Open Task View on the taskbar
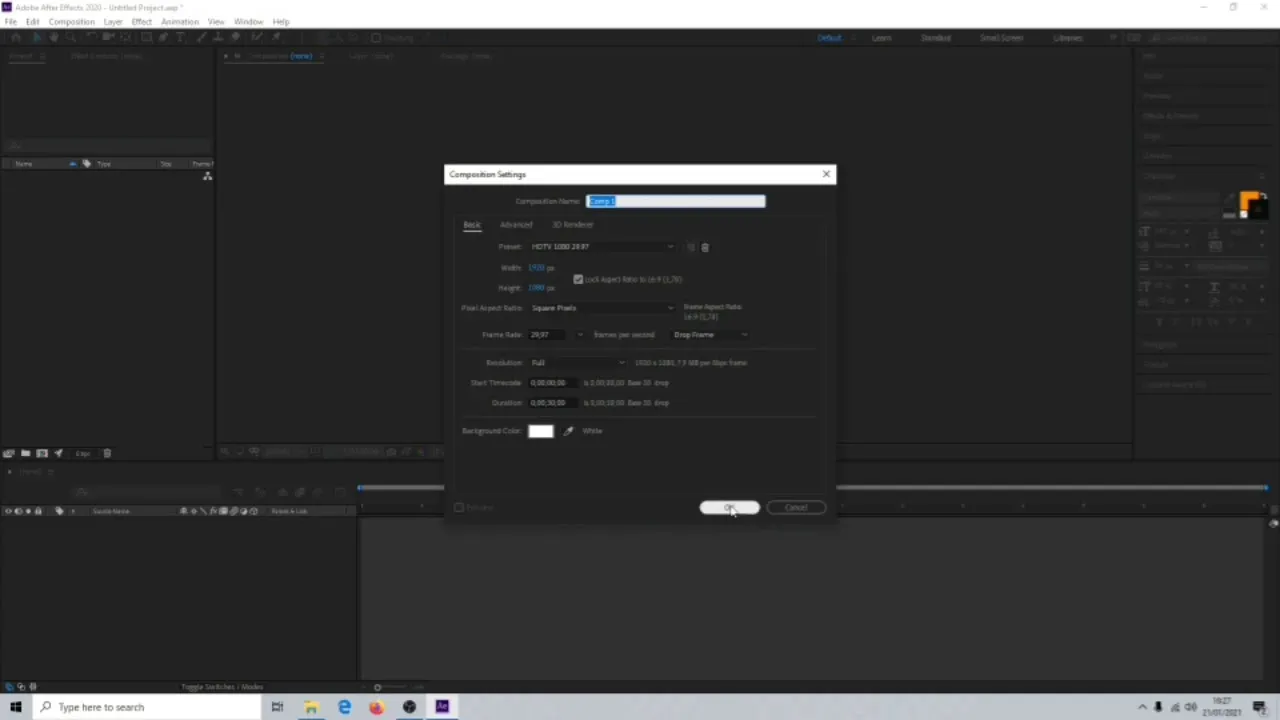1280x720 pixels. click(x=277, y=707)
